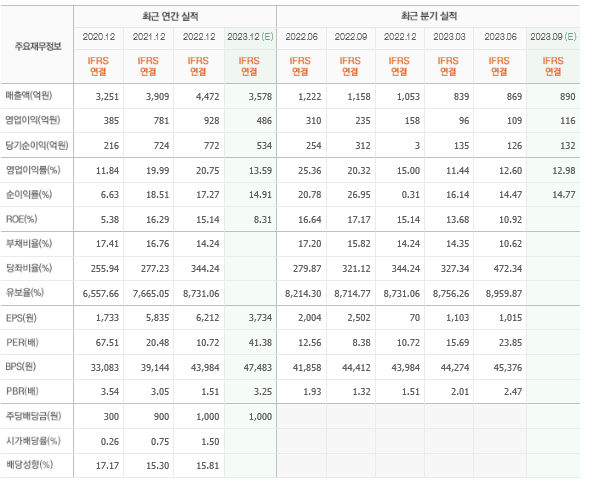Click the 2023.12 (E) column header
This screenshot has width=595, height=483.
pos(250,37)
